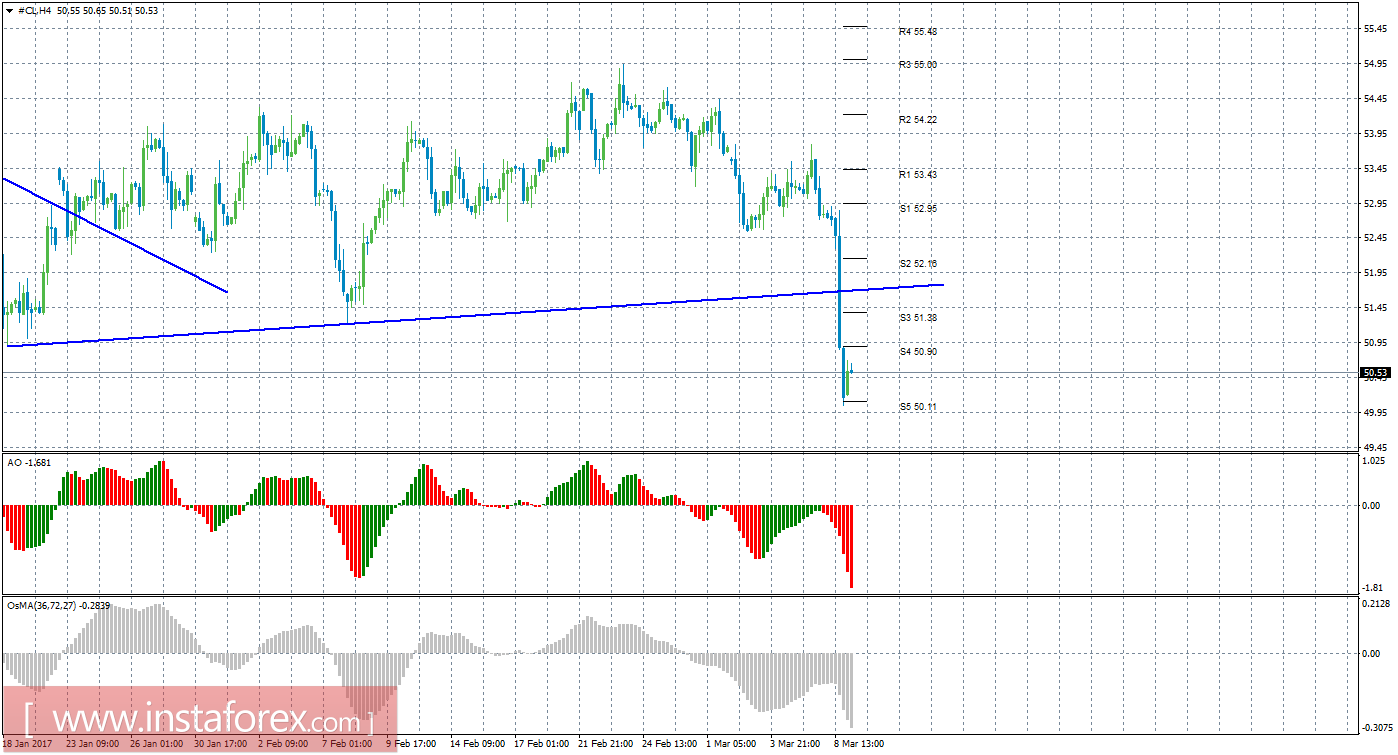
Task: Click the 3 Mar 21:00 time label
Action: point(796,744)
